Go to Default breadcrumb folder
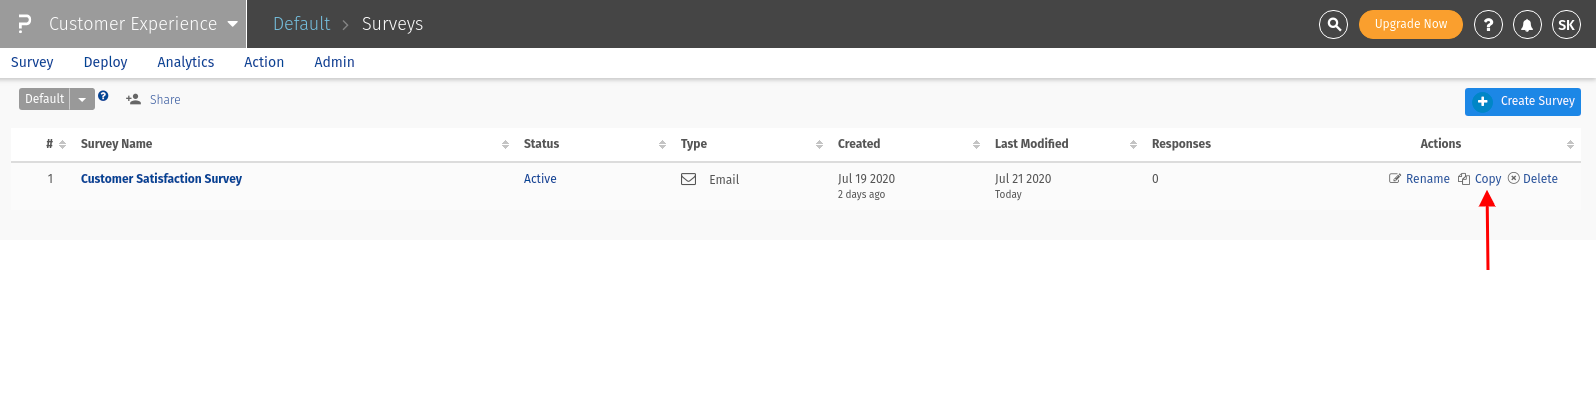The width and height of the screenshot is (1596, 402). (x=301, y=24)
